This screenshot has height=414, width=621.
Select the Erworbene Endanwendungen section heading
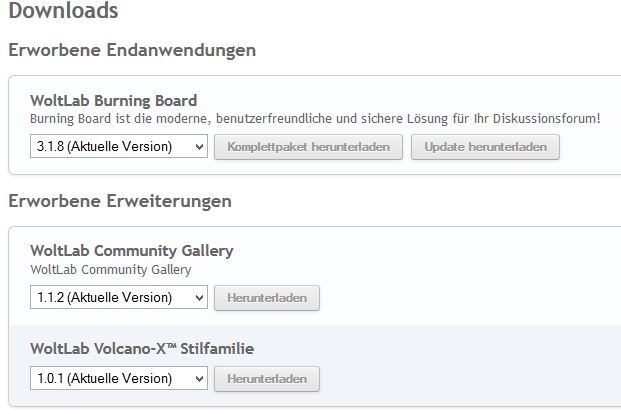pos(132,50)
